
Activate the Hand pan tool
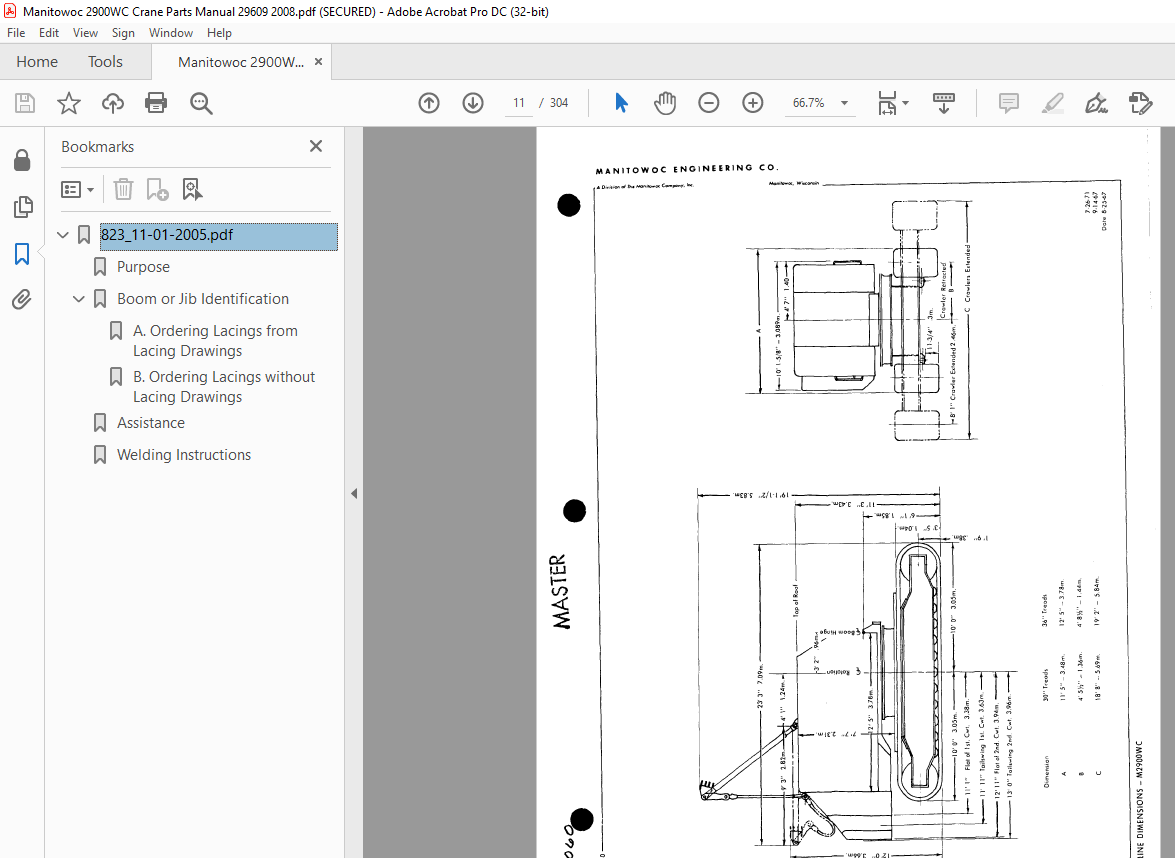coord(665,103)
